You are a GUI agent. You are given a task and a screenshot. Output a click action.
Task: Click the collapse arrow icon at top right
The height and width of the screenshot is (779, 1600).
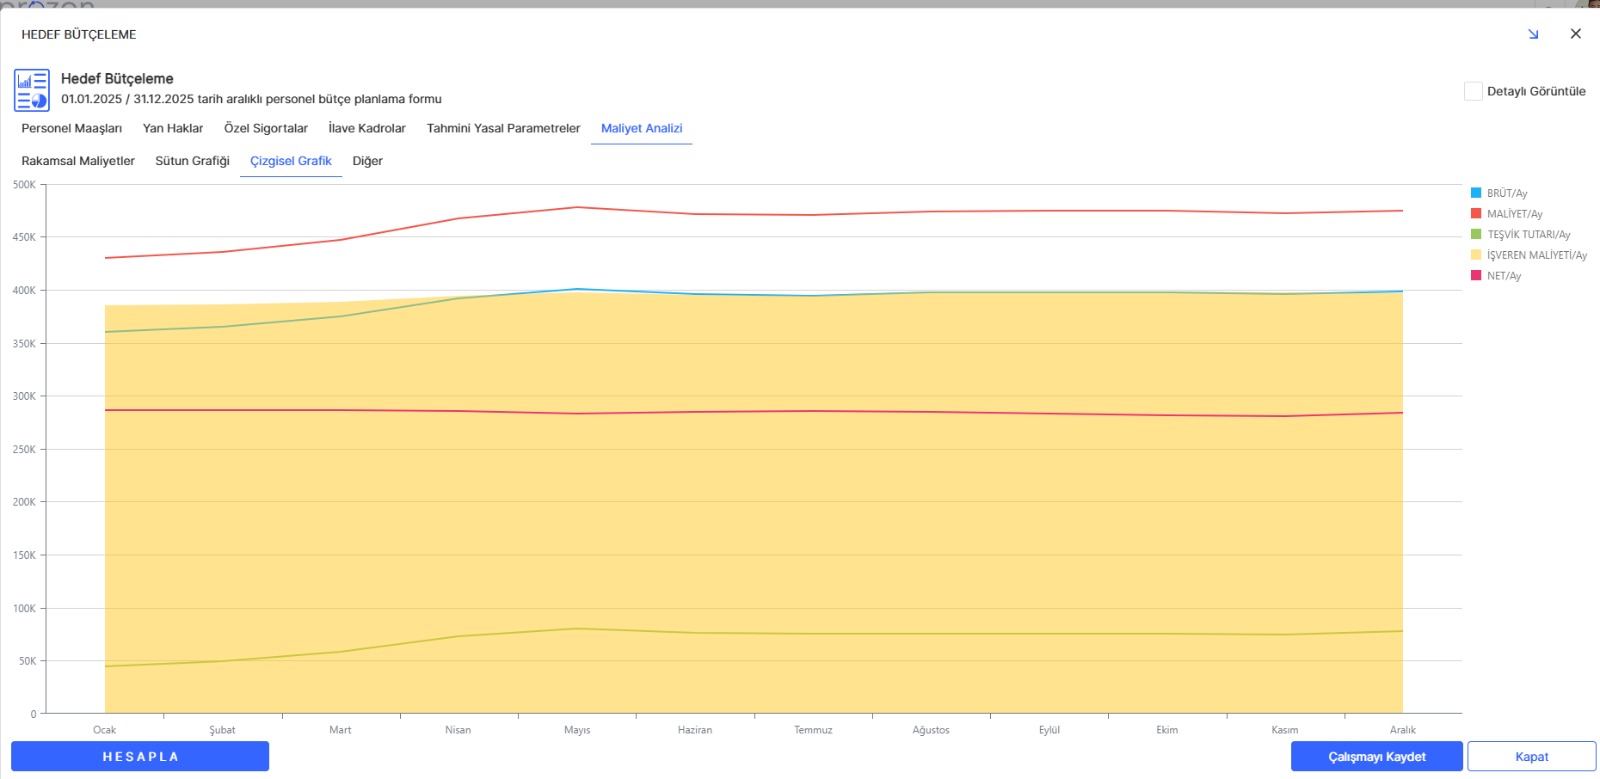1533,34
